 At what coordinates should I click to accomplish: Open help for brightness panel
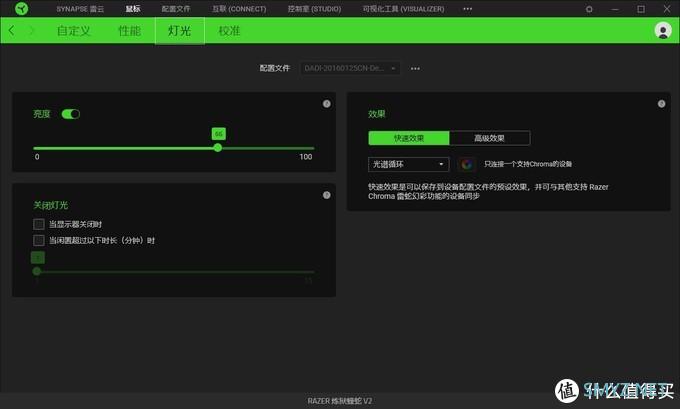coord(327,104)
